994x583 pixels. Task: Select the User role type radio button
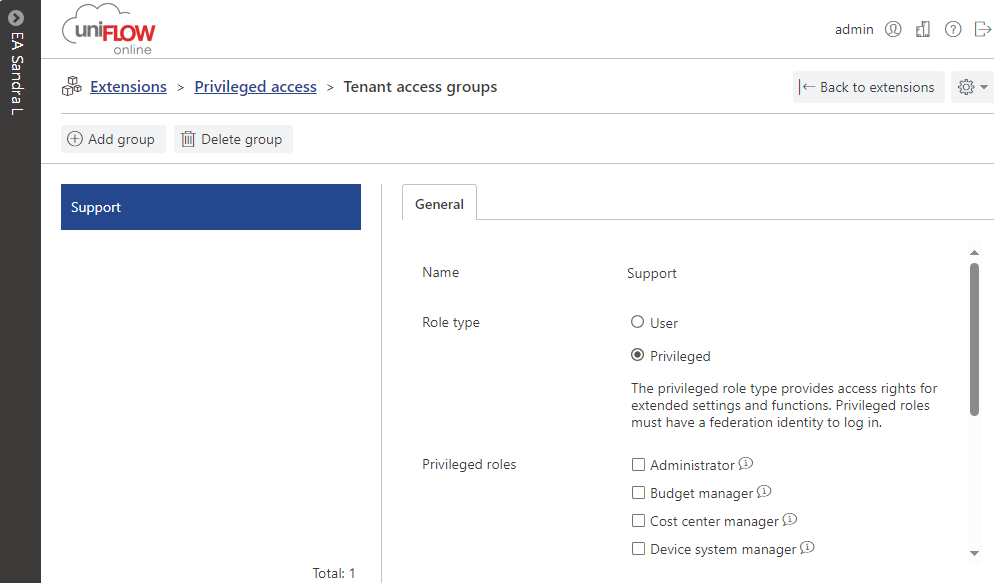[x=638, y=322]
